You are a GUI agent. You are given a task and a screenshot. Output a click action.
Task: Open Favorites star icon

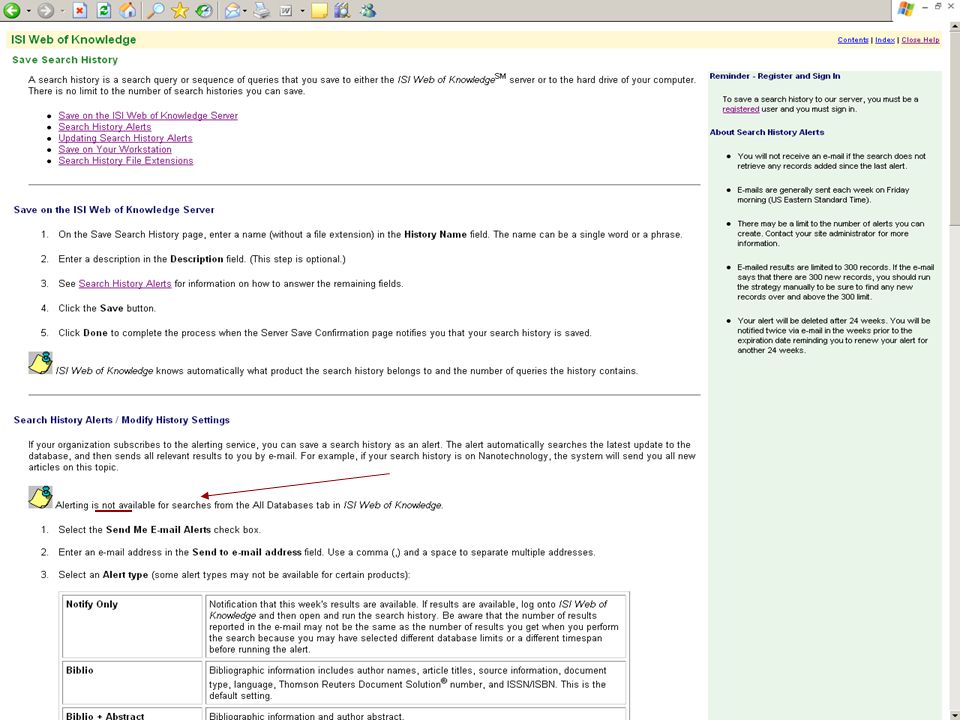click(180, 10)
